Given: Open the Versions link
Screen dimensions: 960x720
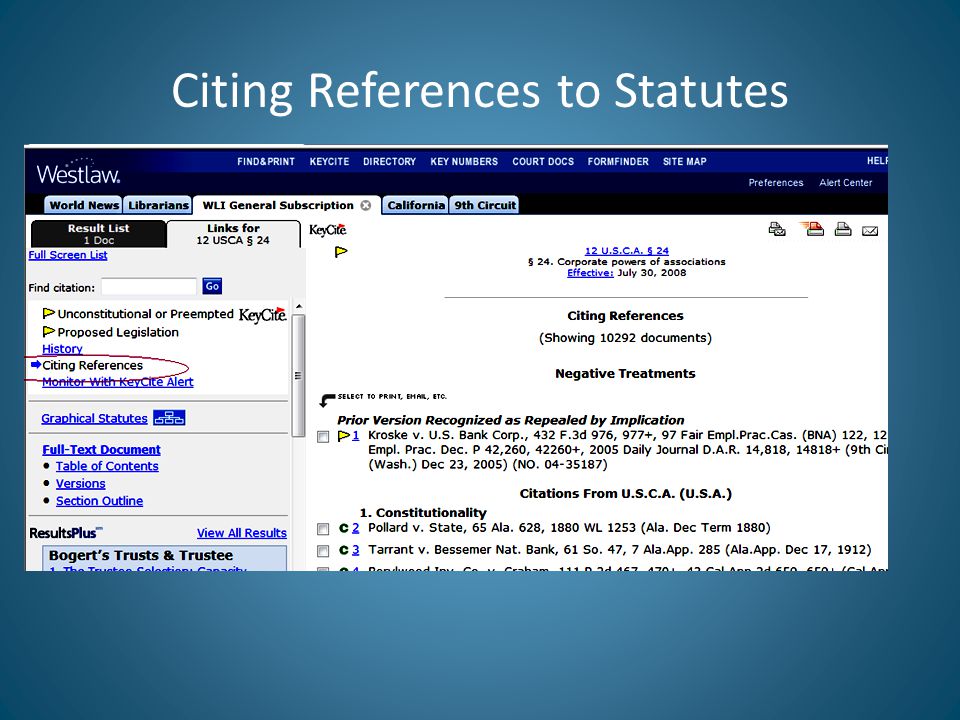Looking at the screenshot, I should pos(81,483).
